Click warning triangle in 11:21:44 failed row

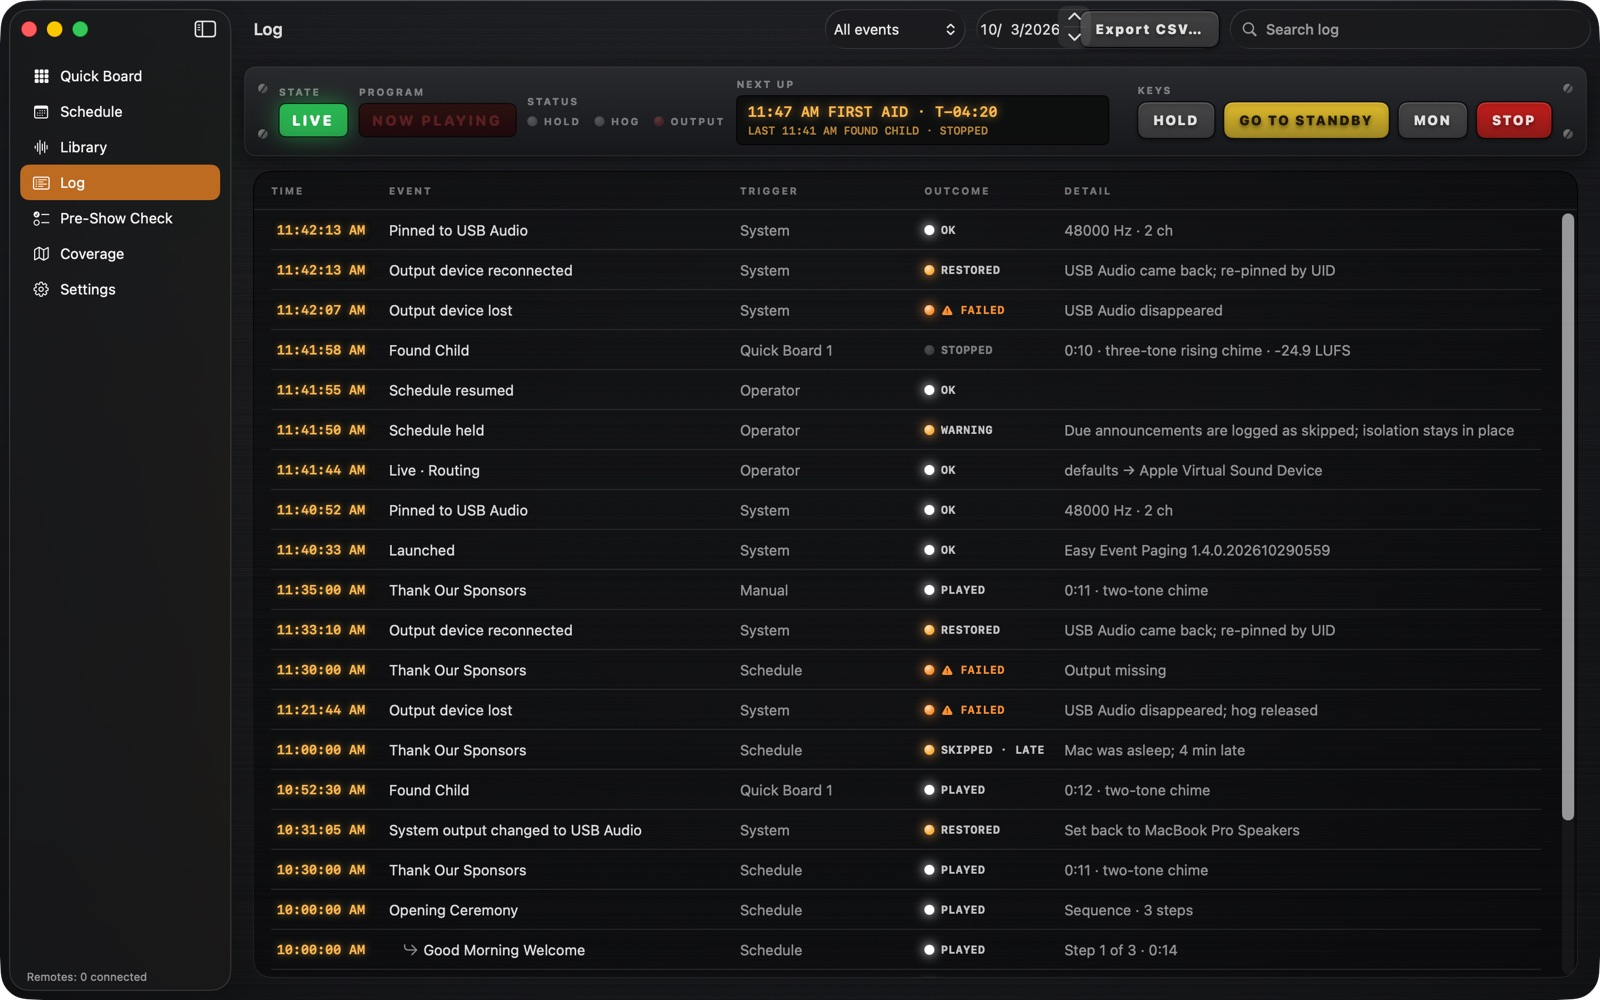(x=947, y=710)
